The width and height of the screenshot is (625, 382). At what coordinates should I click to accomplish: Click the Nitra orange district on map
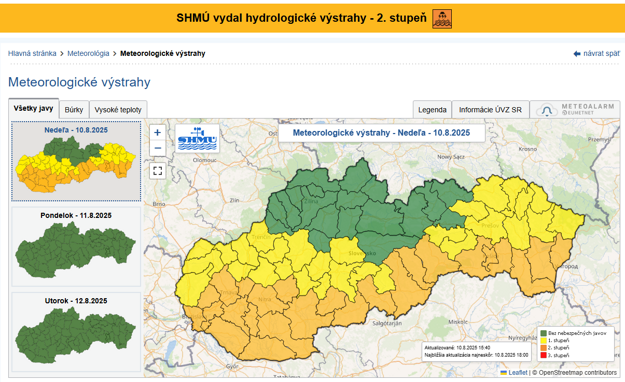click(265, 300)
